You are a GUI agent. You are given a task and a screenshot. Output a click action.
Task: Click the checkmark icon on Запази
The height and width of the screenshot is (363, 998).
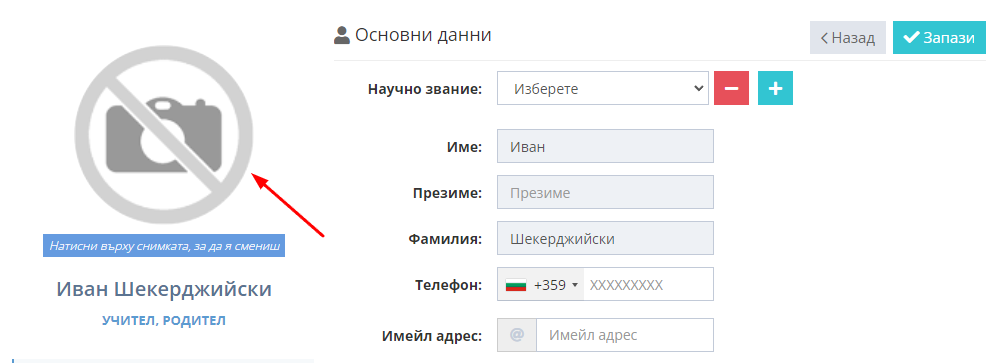(911, 38)
